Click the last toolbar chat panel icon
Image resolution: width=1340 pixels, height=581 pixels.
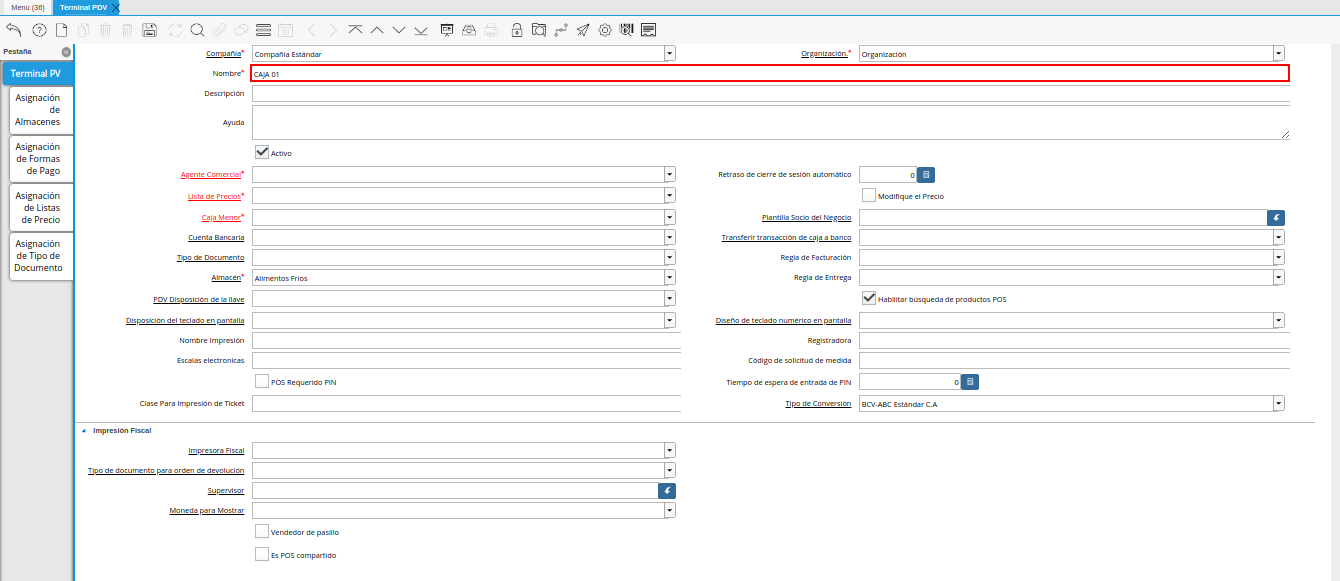click(x=649, y=30)
